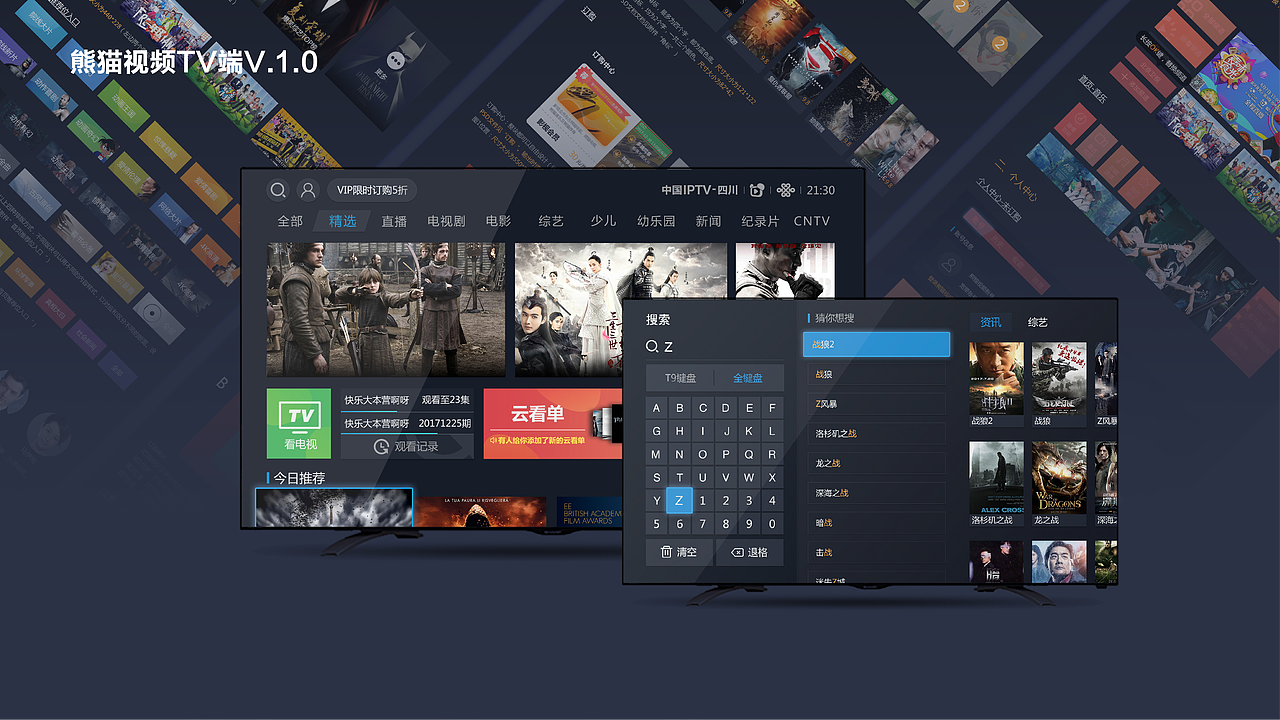Viewport: 1280px width, 720px height.
Task: Select suggestion 洛杉矶之战 in list
Action: tap(876, 433)
